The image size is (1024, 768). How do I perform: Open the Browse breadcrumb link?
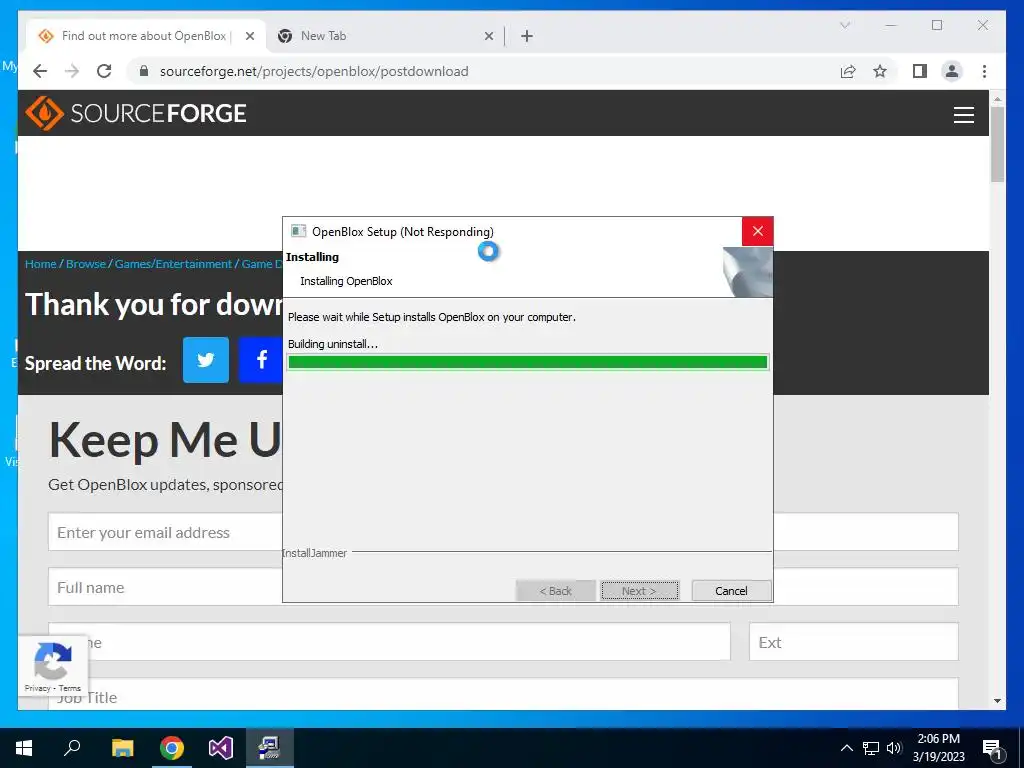(86, 264)
